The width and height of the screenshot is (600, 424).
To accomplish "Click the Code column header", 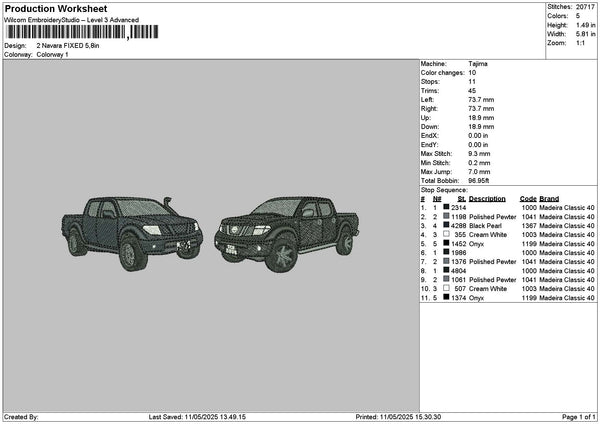I will click(528, 199).
